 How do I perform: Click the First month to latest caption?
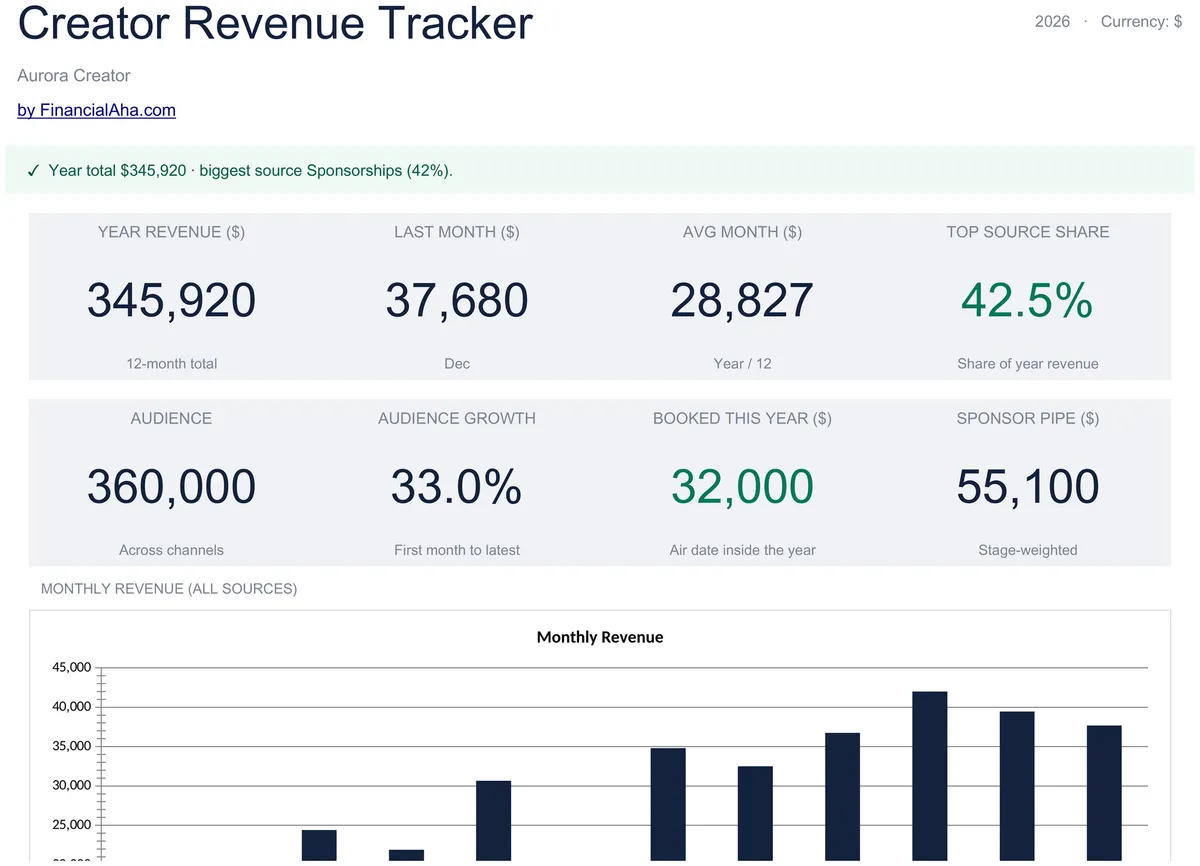tap(457, 550)
